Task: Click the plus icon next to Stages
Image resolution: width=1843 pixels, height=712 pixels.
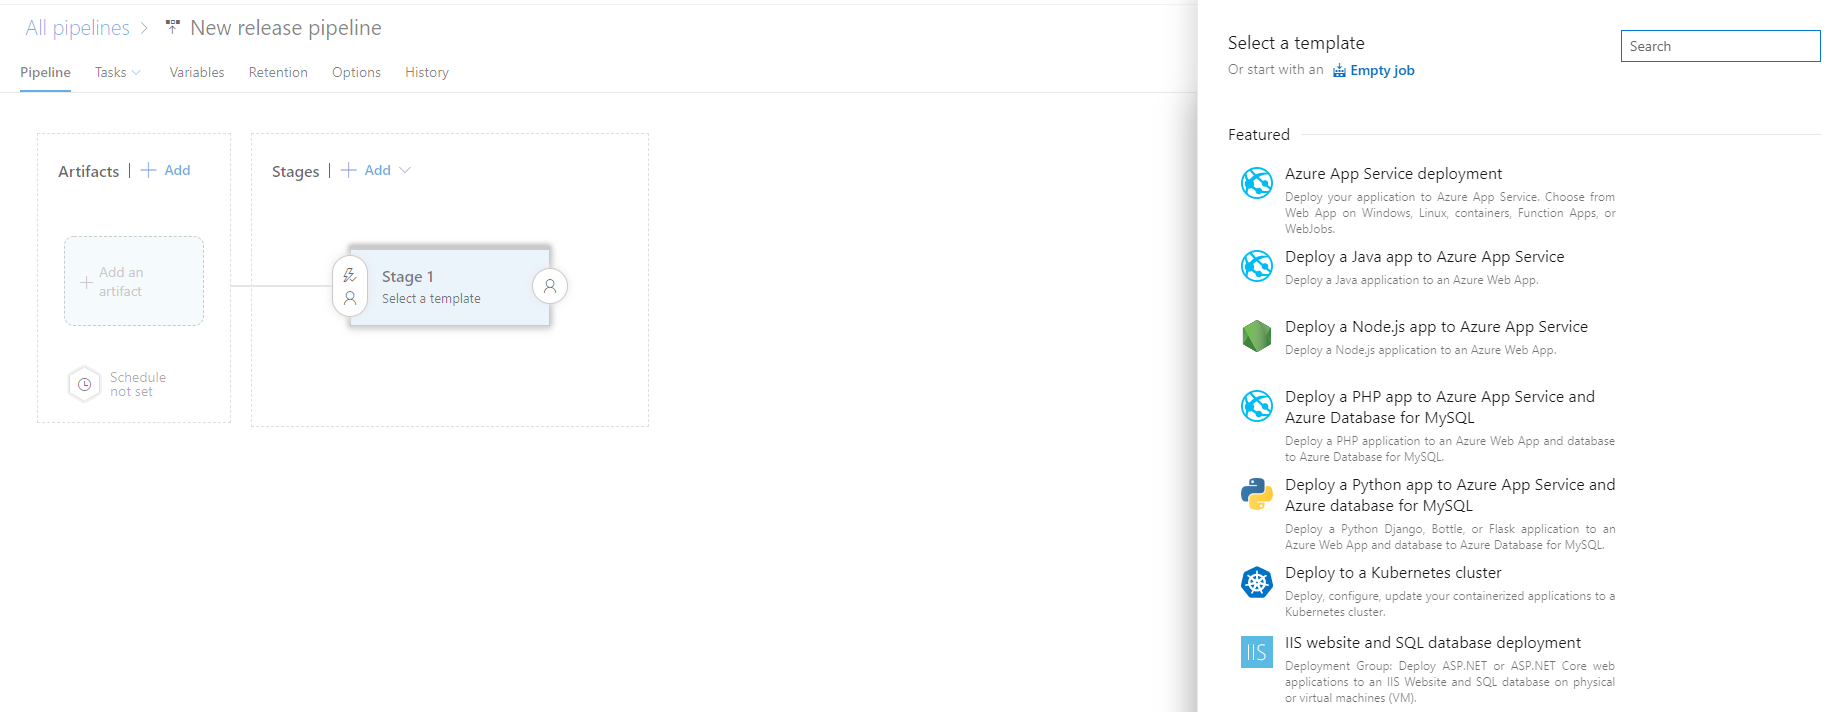Action: pyautogui.click(x=348, y=170)
